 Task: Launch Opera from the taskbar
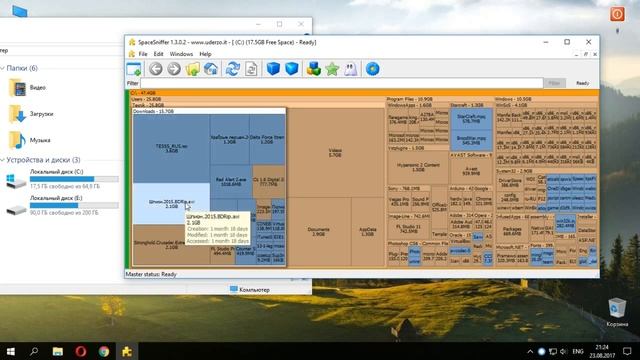tap(81, 351)
